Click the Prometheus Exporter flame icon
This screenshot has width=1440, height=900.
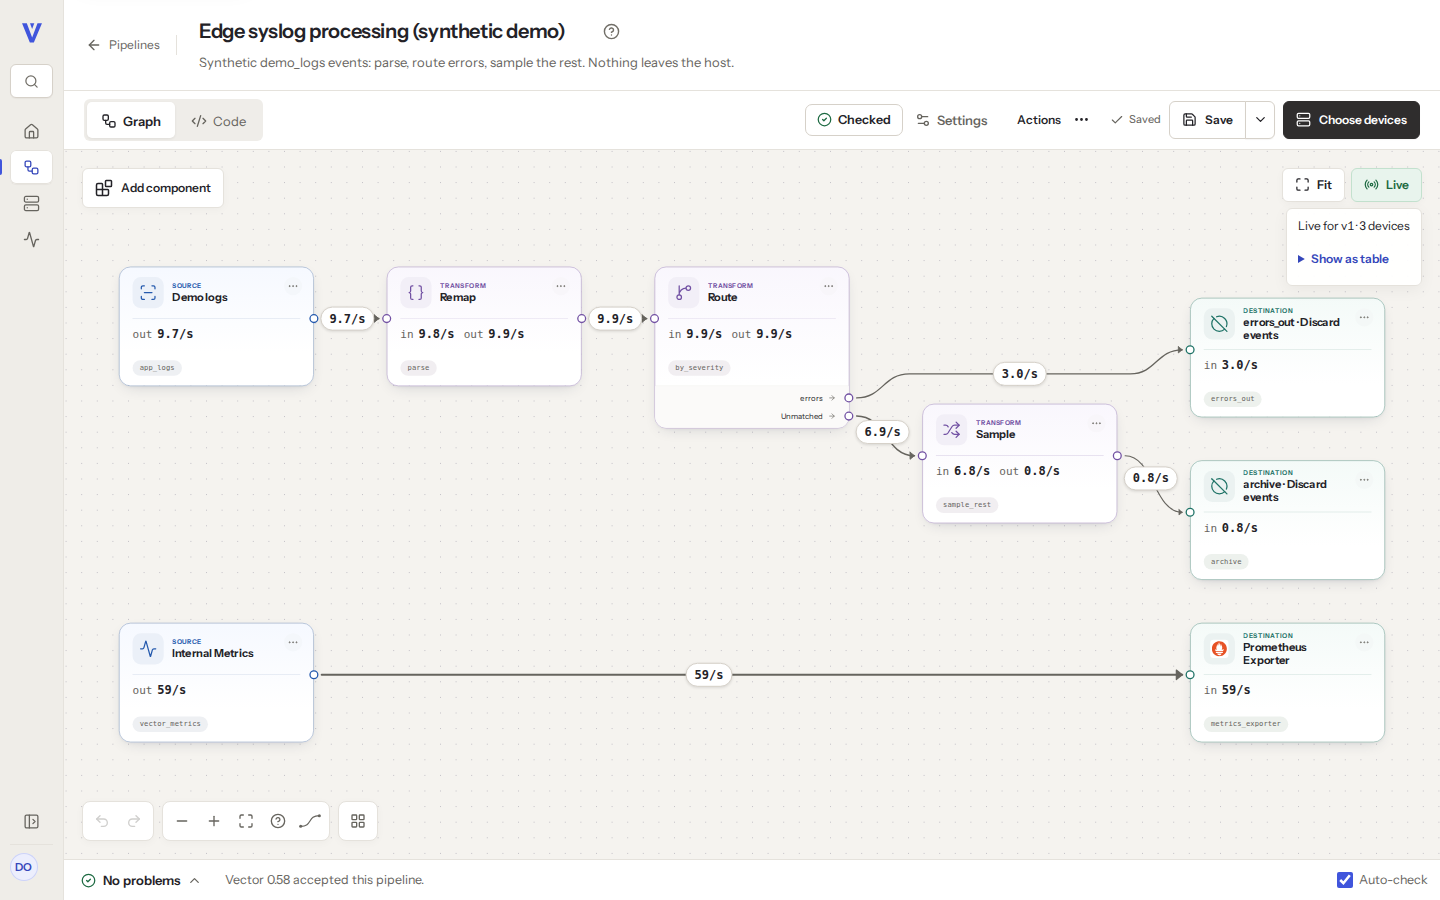(1219, 649)
